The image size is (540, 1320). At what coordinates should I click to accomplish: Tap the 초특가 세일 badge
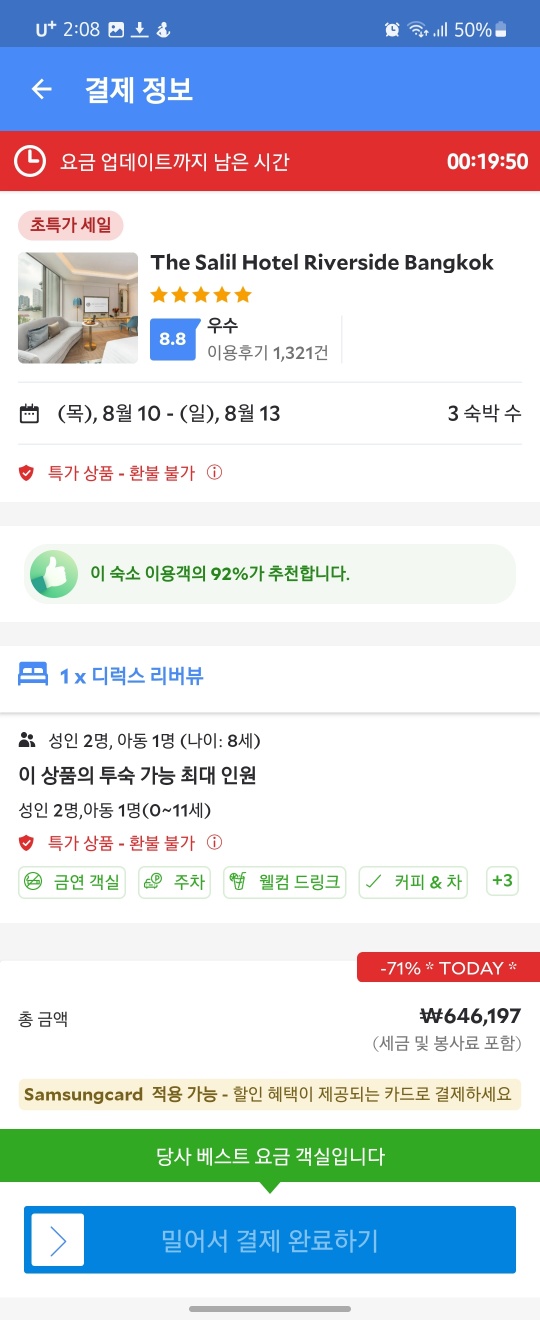point(71,225)
